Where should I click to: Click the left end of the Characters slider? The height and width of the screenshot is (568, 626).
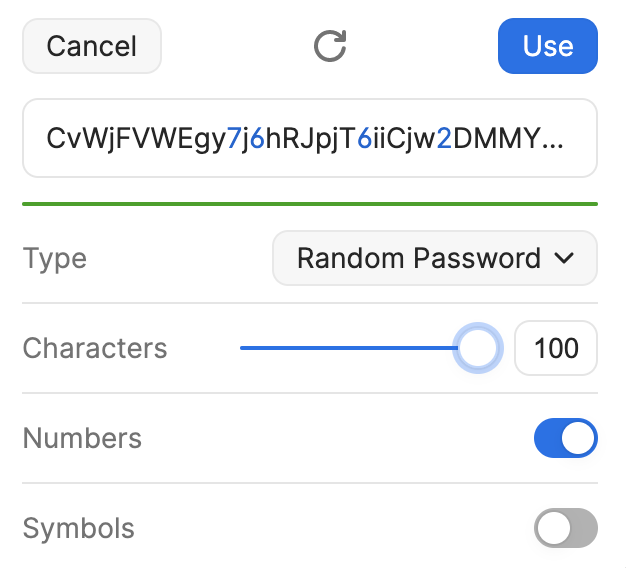coord(243,348)
